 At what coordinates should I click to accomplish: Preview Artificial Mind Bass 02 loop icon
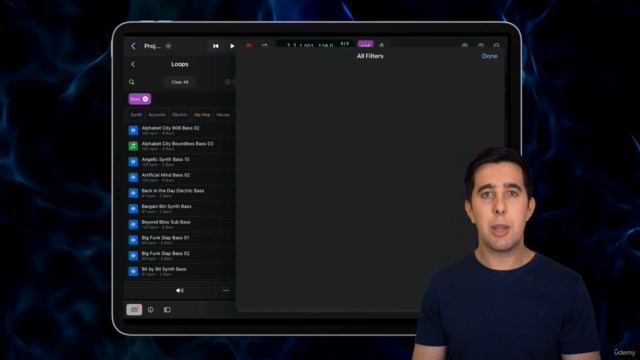(133, 177)
